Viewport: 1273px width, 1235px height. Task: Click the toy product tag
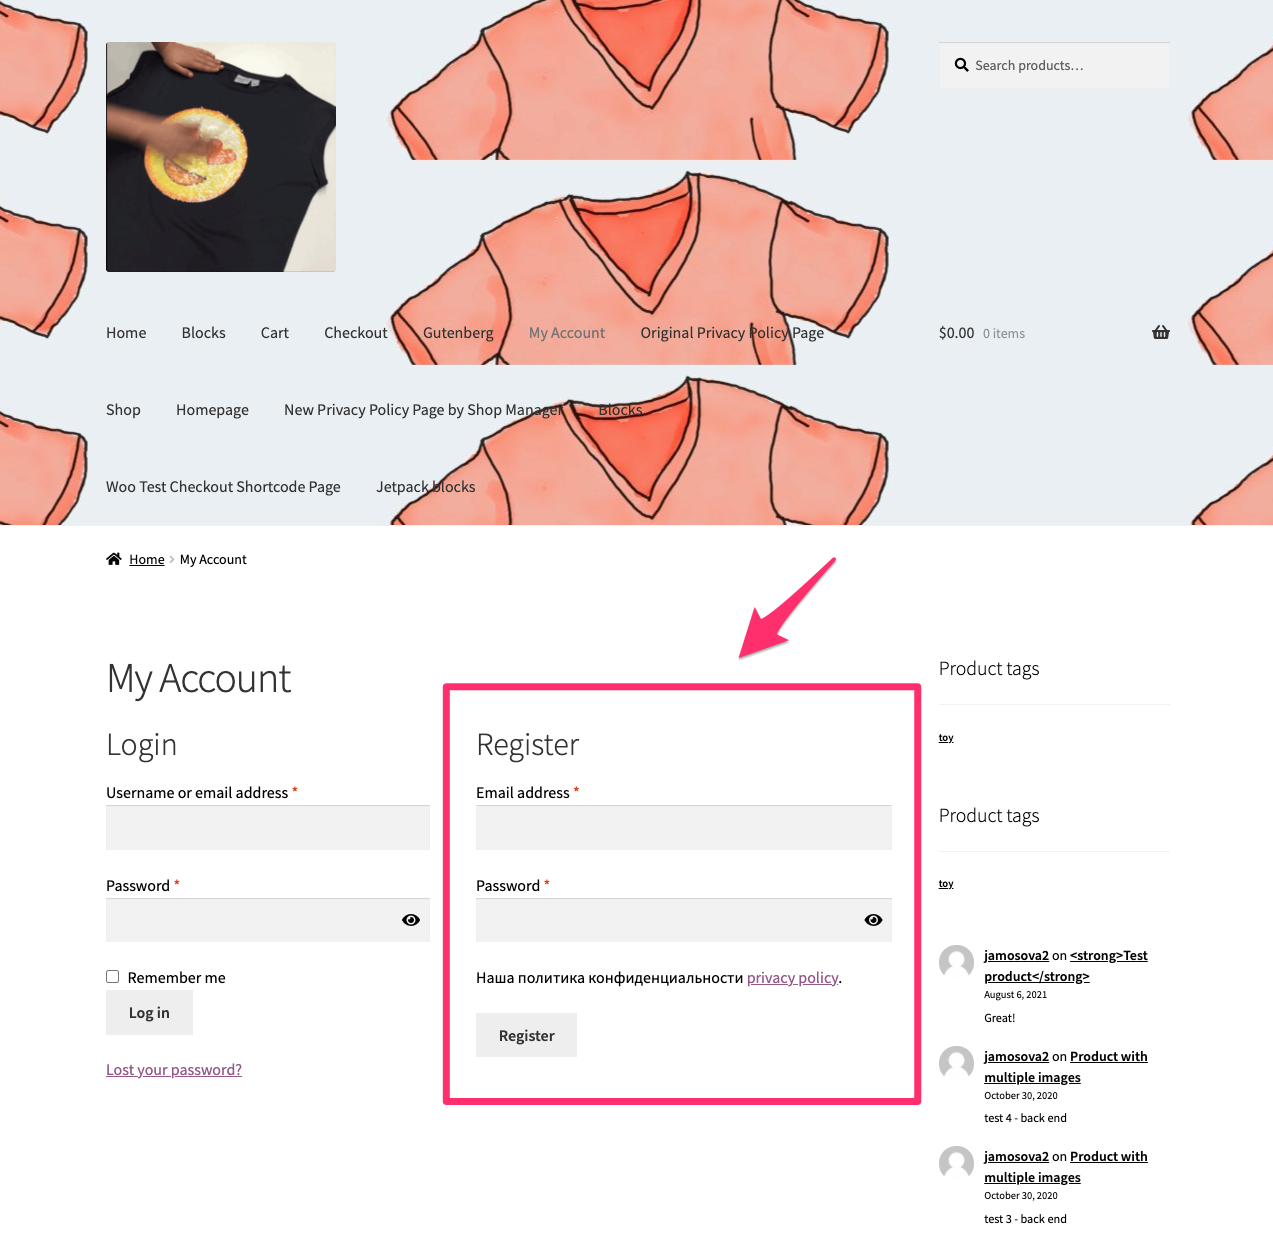tap(945, 737)
